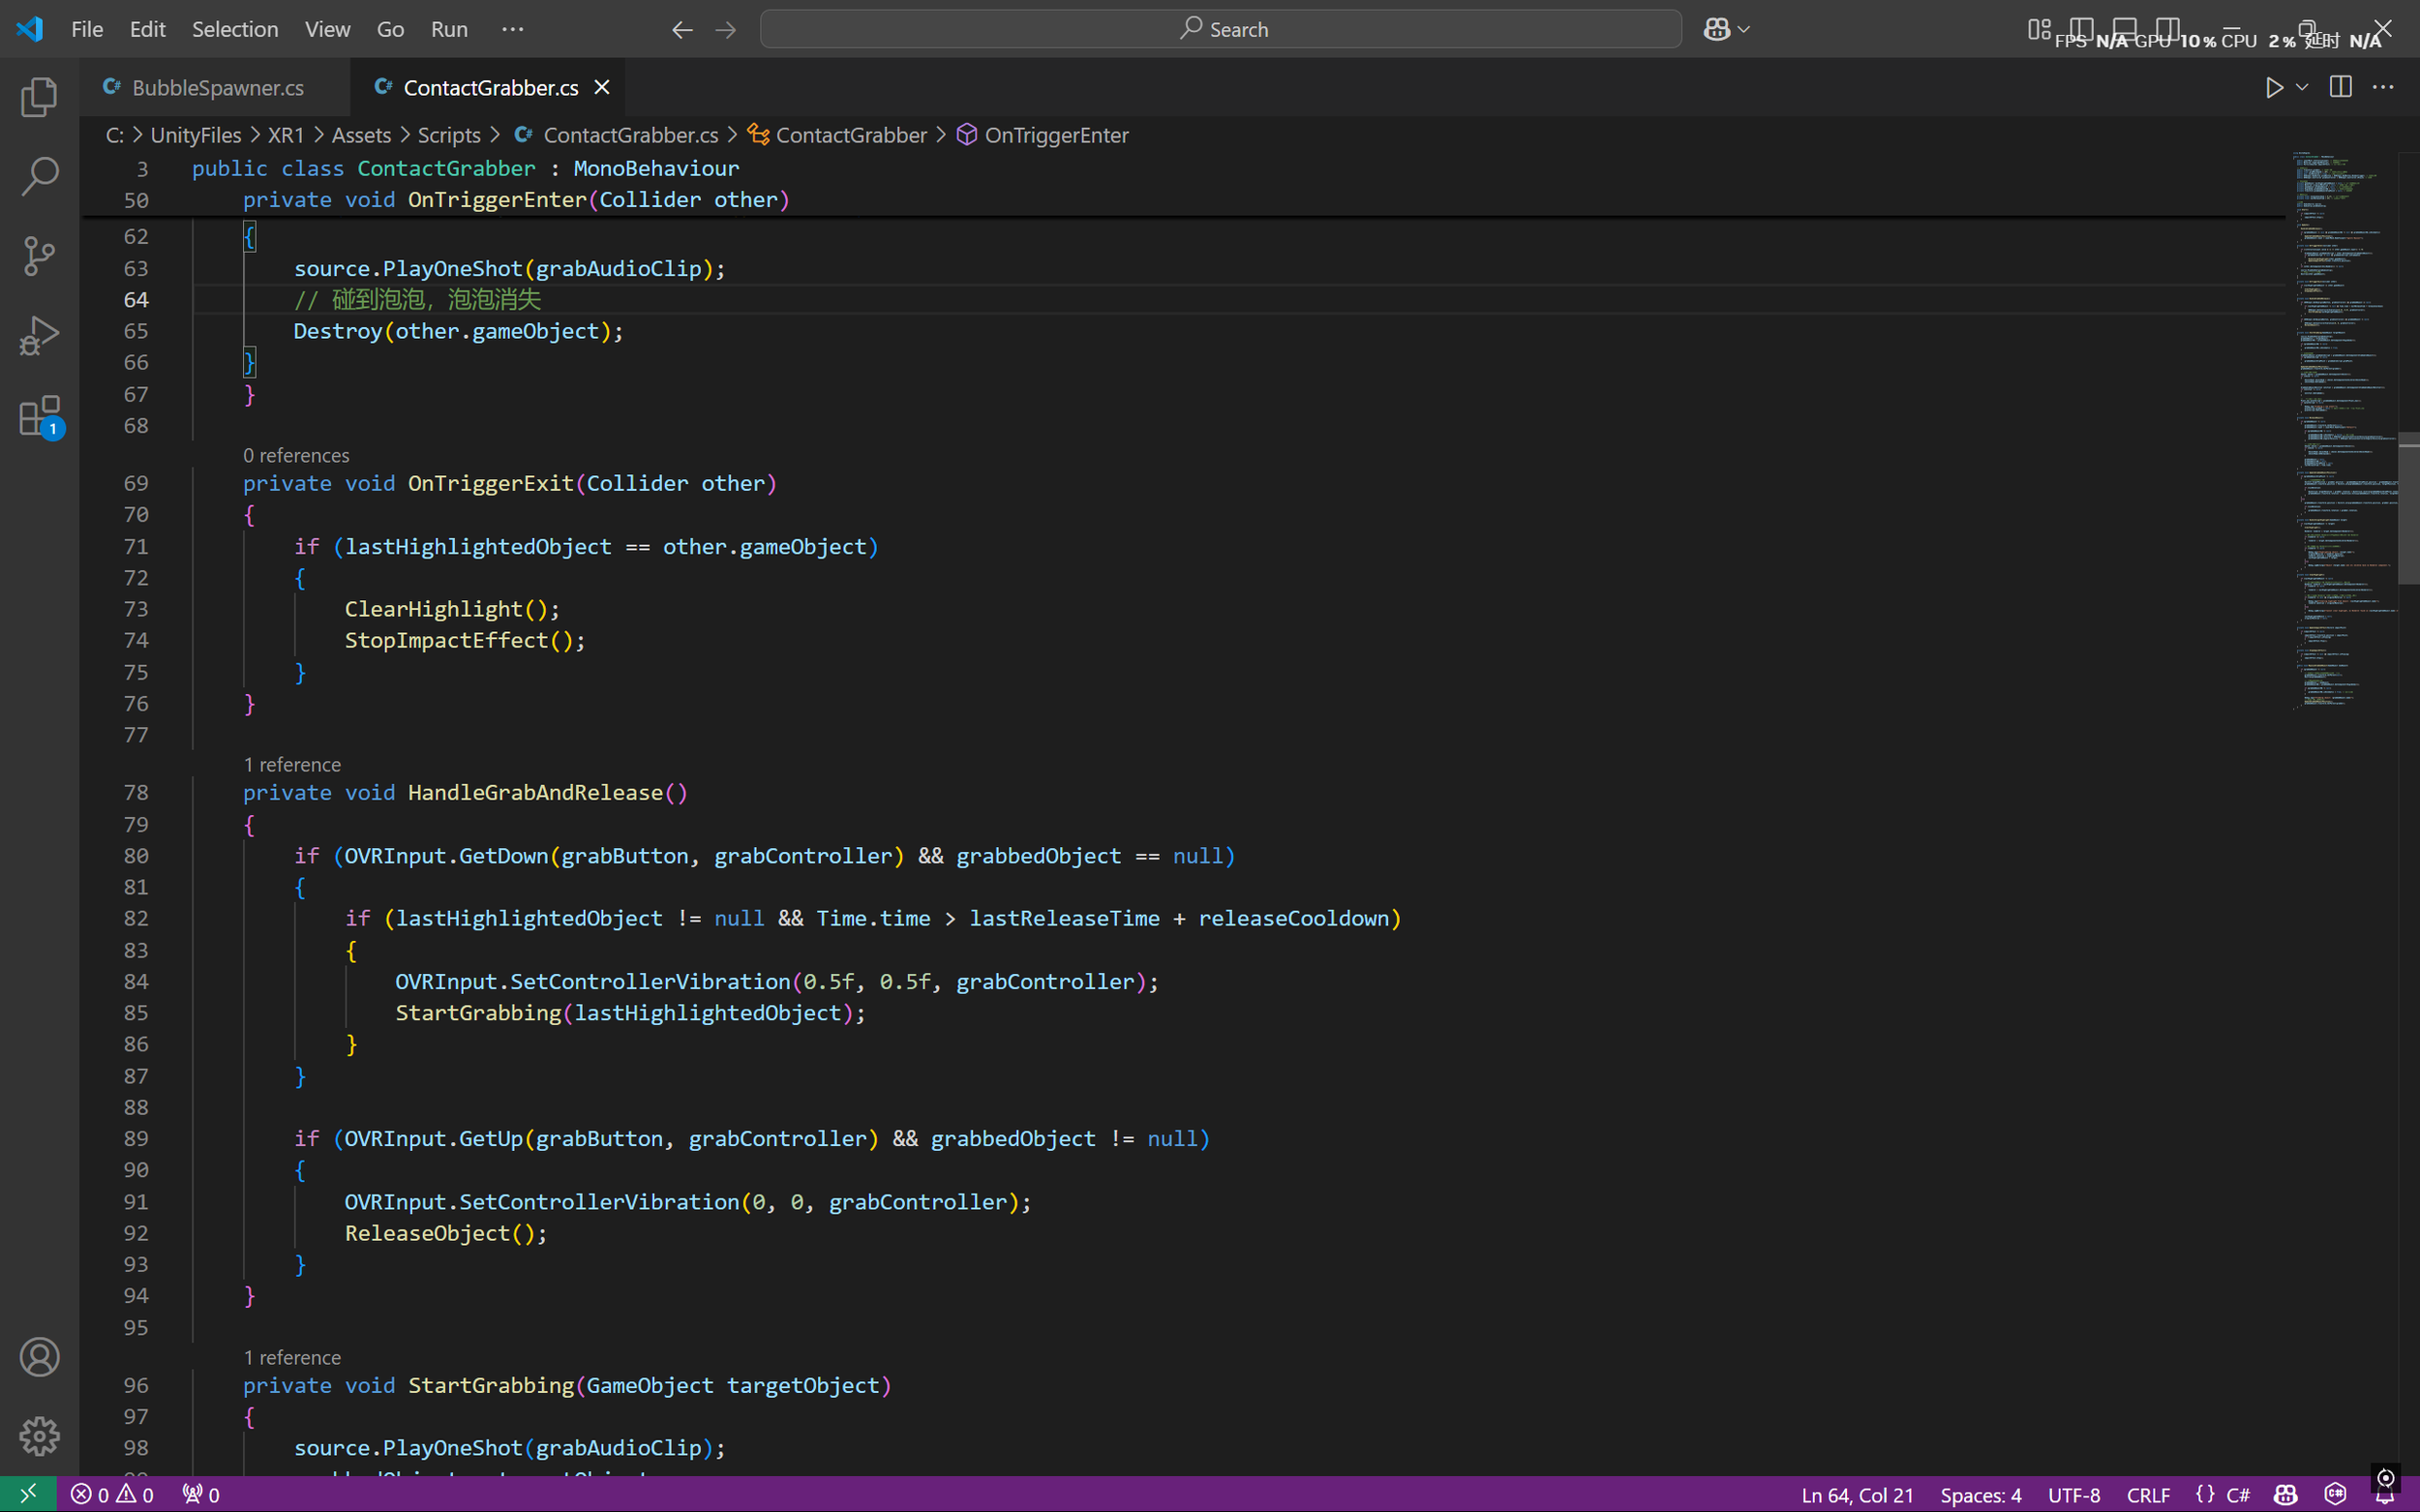Open the overflow menu ellipsis in menu bar

tap(512, 29)
